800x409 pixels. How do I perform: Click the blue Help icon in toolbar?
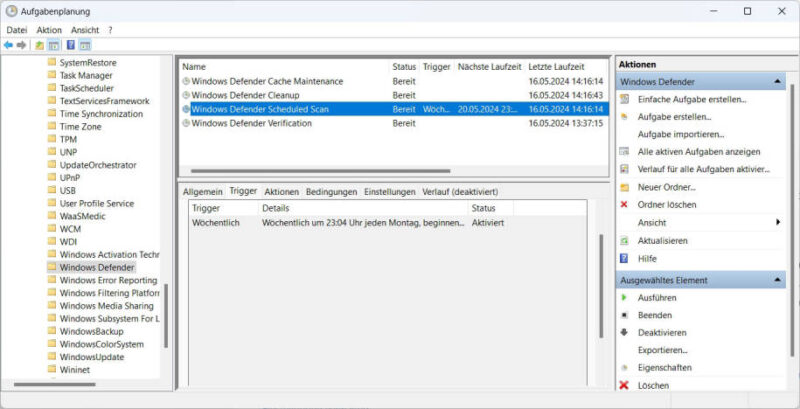click(x=71, y=45)
